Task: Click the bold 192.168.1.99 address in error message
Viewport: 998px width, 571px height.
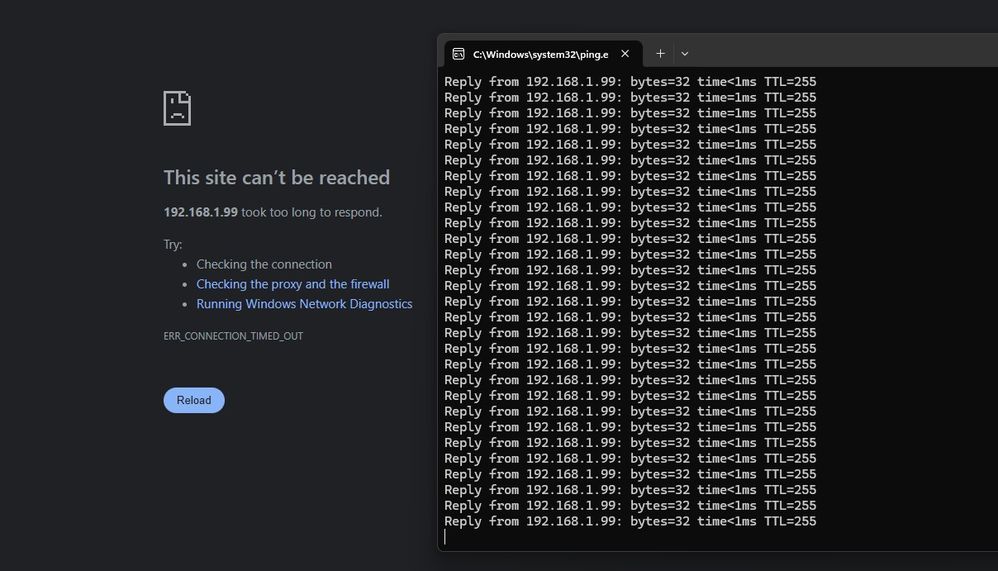Action: click(x=200, y=212)
